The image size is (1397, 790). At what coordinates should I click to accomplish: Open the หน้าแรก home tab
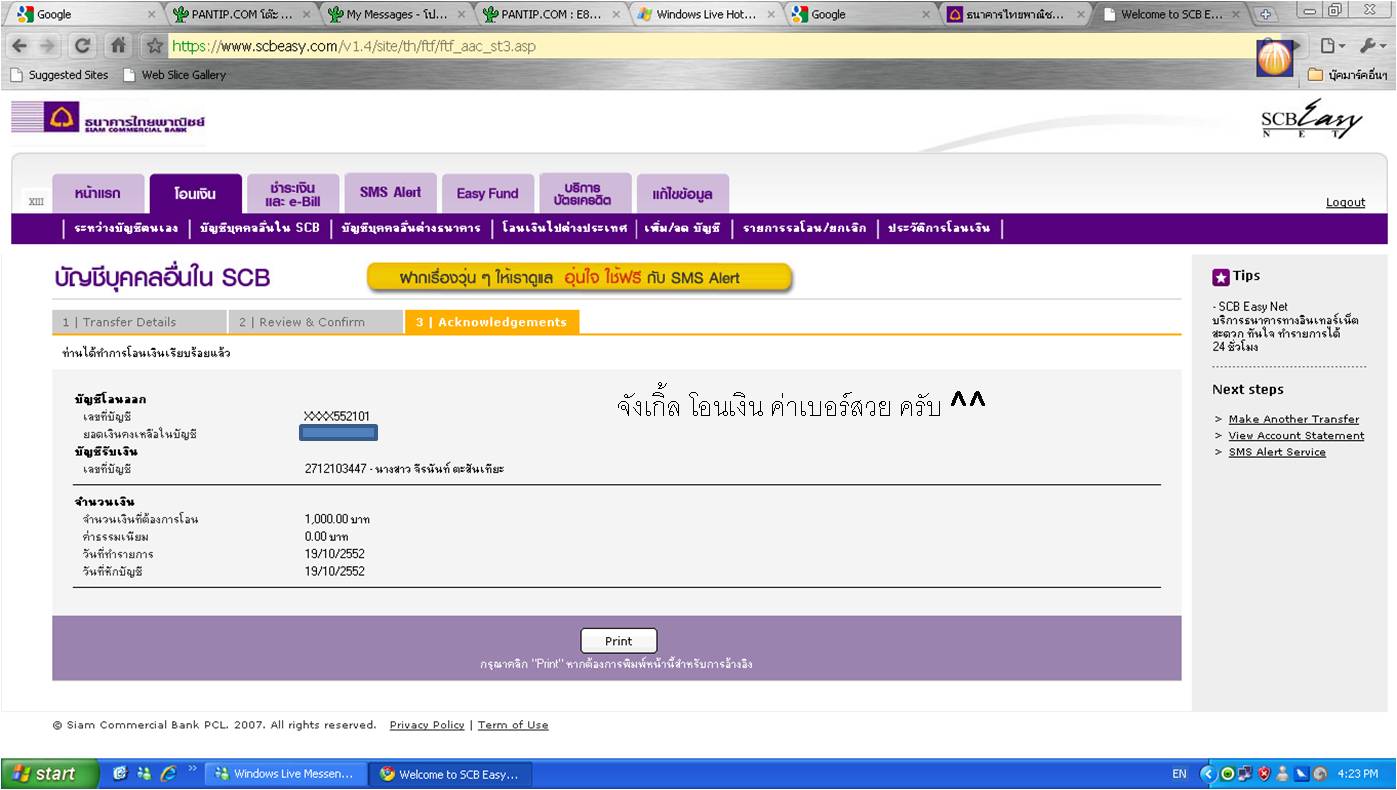click(x=97, y=193)
